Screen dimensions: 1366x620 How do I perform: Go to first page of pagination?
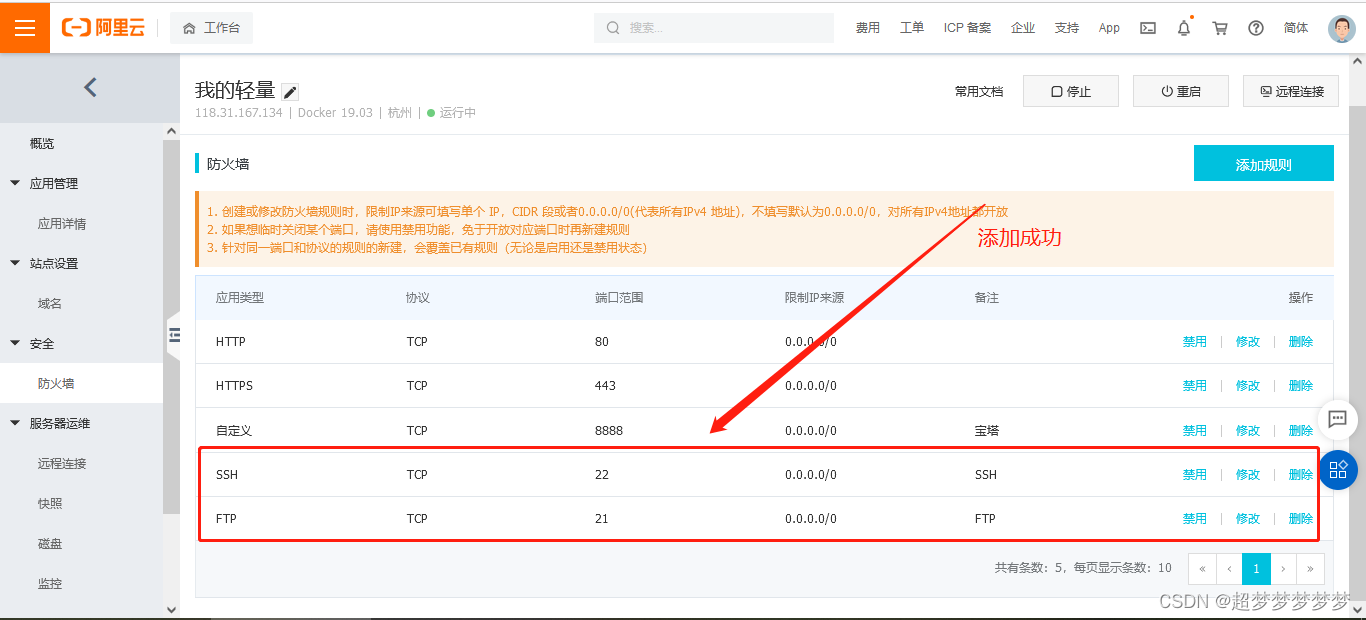click(1202, 568)
